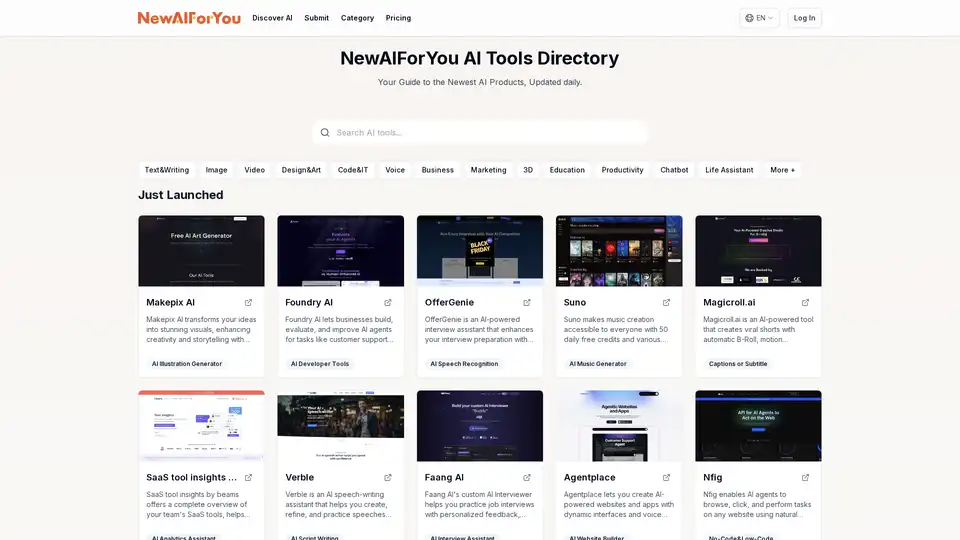
Task: Select Marketing category filter
Action: click(489, 170)
